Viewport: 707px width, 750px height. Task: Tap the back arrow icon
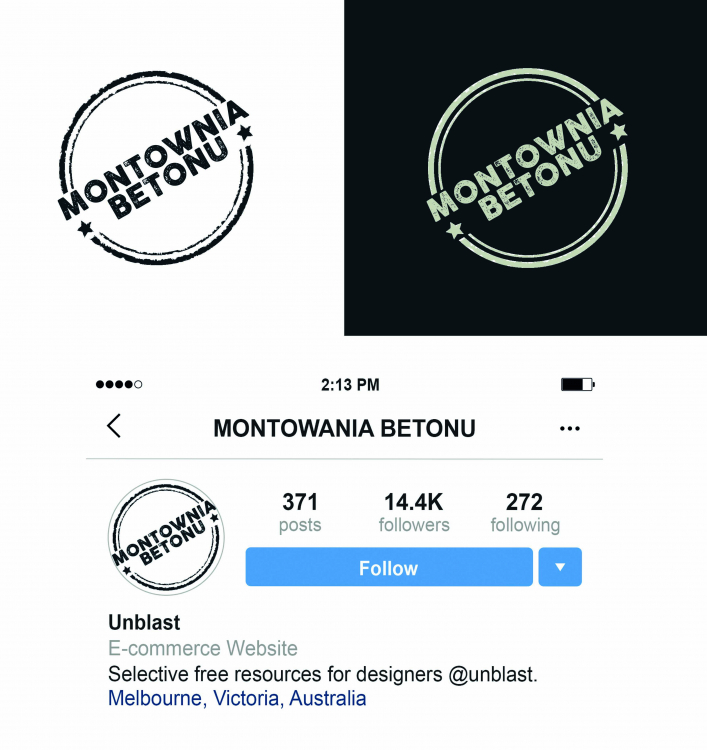point(114,426)
